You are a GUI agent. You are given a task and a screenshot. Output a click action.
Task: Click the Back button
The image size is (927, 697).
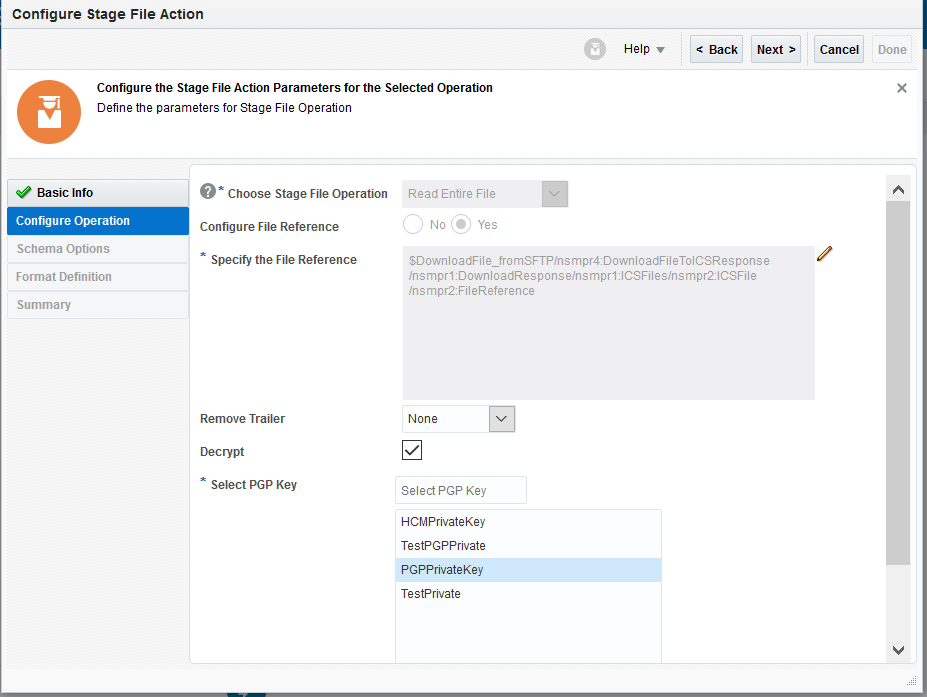(716, 49)
